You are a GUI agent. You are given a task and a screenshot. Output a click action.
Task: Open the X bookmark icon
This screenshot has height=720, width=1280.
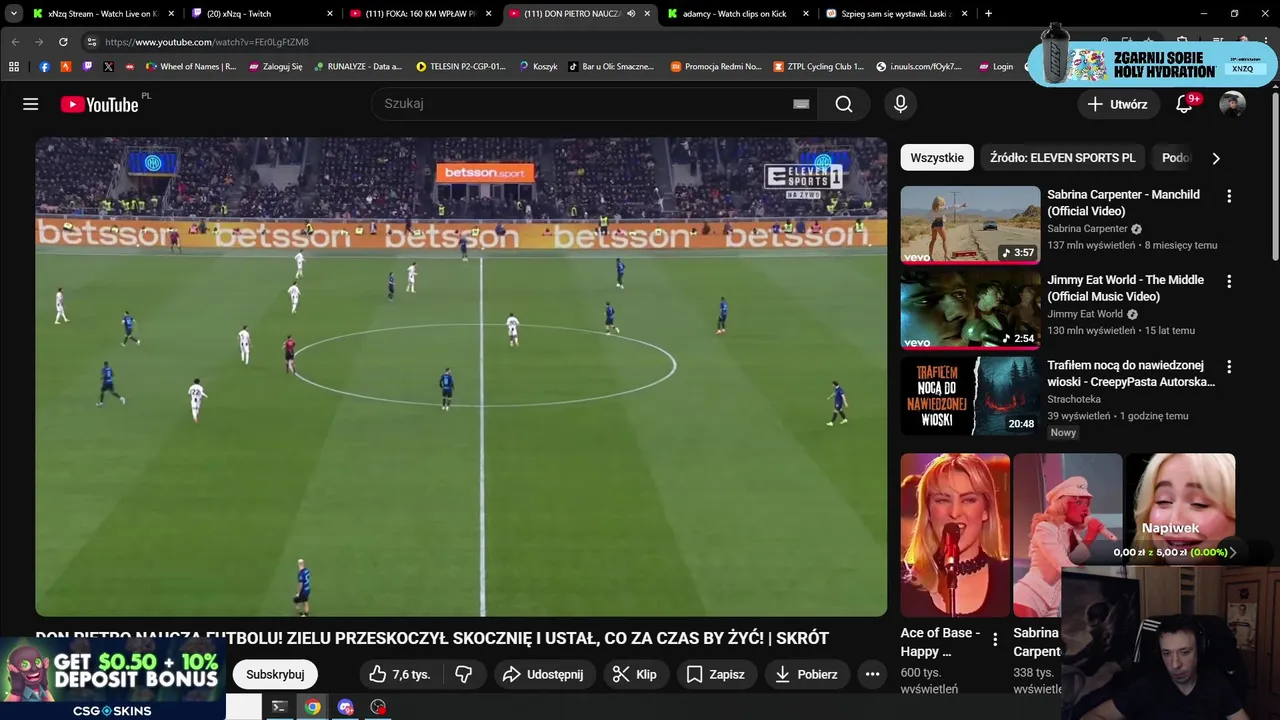pos(108,66)
